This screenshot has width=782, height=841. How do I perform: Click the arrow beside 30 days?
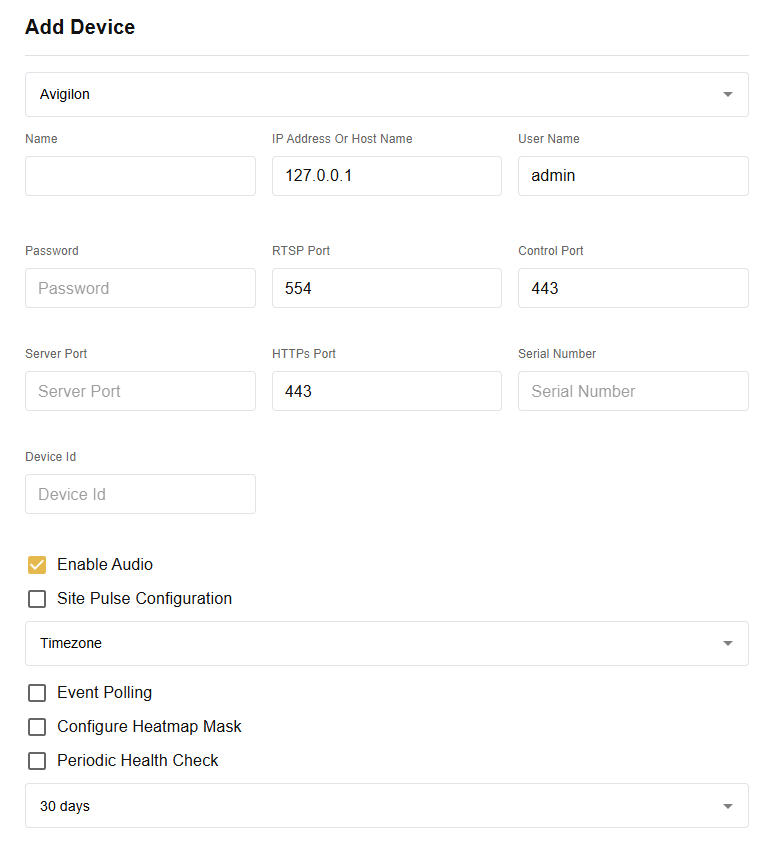pyautogui.click(x=728, y=805)
